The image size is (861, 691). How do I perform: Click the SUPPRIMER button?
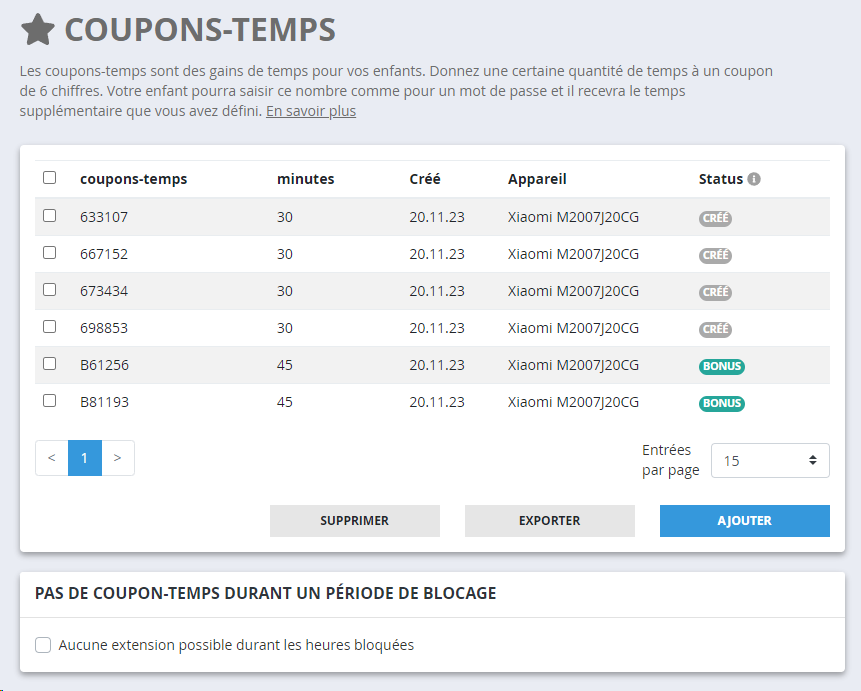pos(355,521)
